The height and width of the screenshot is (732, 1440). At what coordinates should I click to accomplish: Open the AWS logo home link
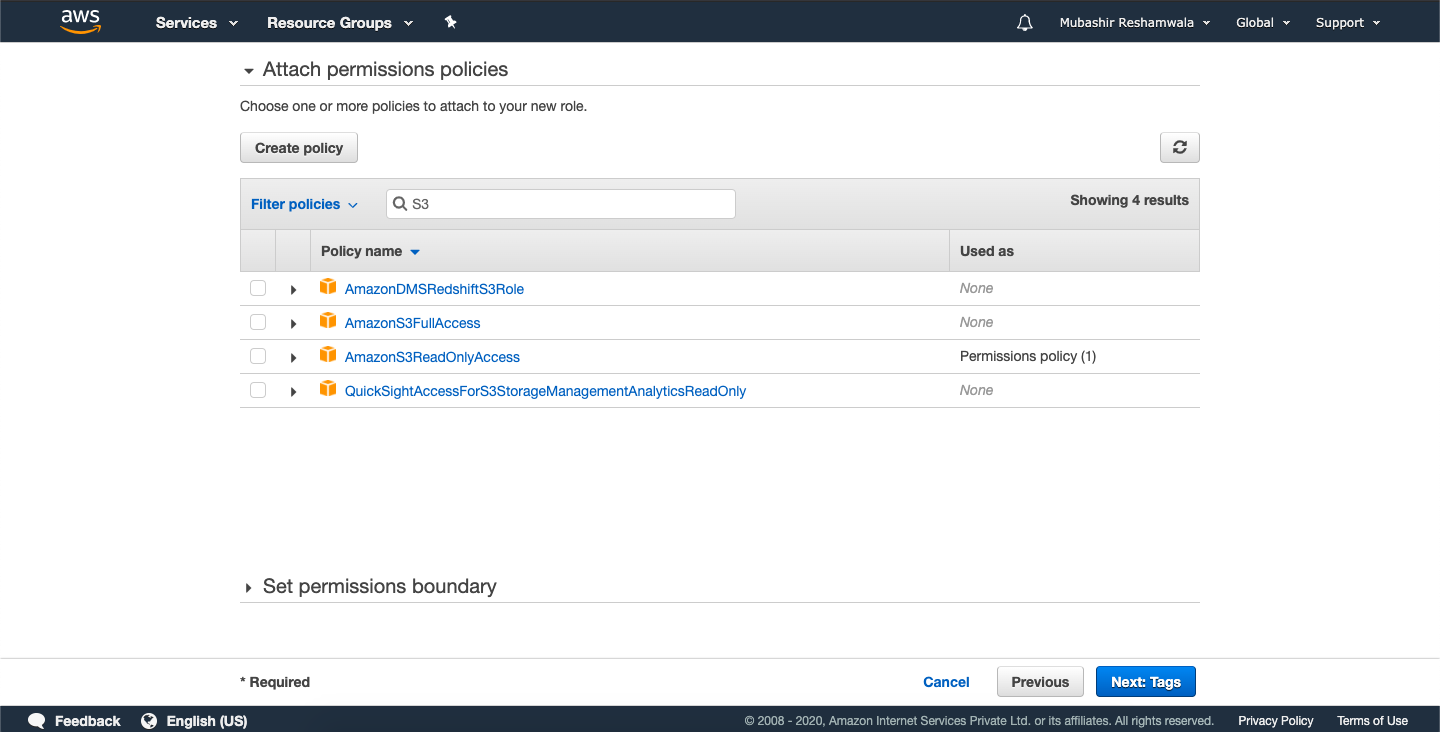tap(80, 21)
